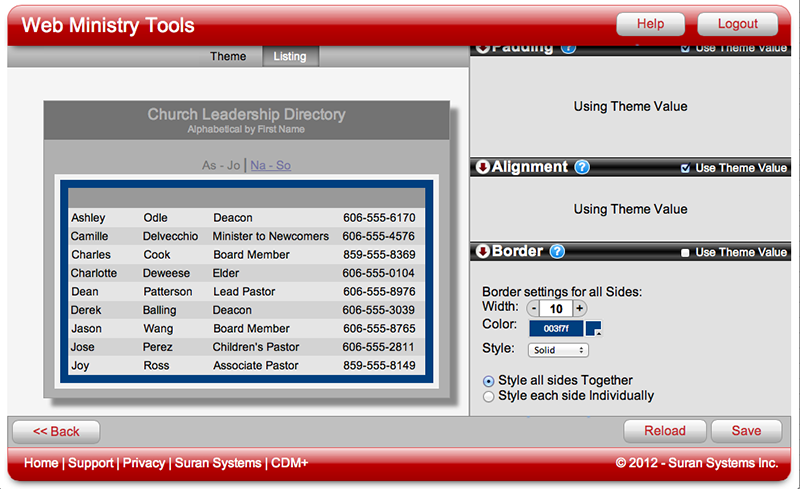Open the Na - So directory page link

point(270,165)
